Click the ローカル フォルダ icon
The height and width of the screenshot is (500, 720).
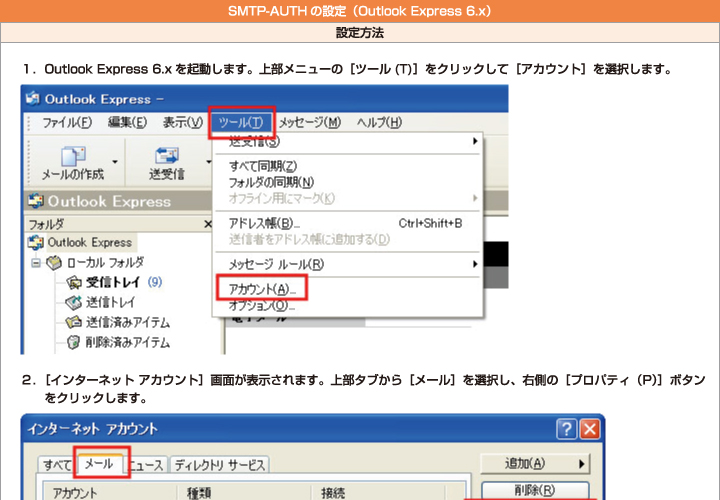click(54, 263)
